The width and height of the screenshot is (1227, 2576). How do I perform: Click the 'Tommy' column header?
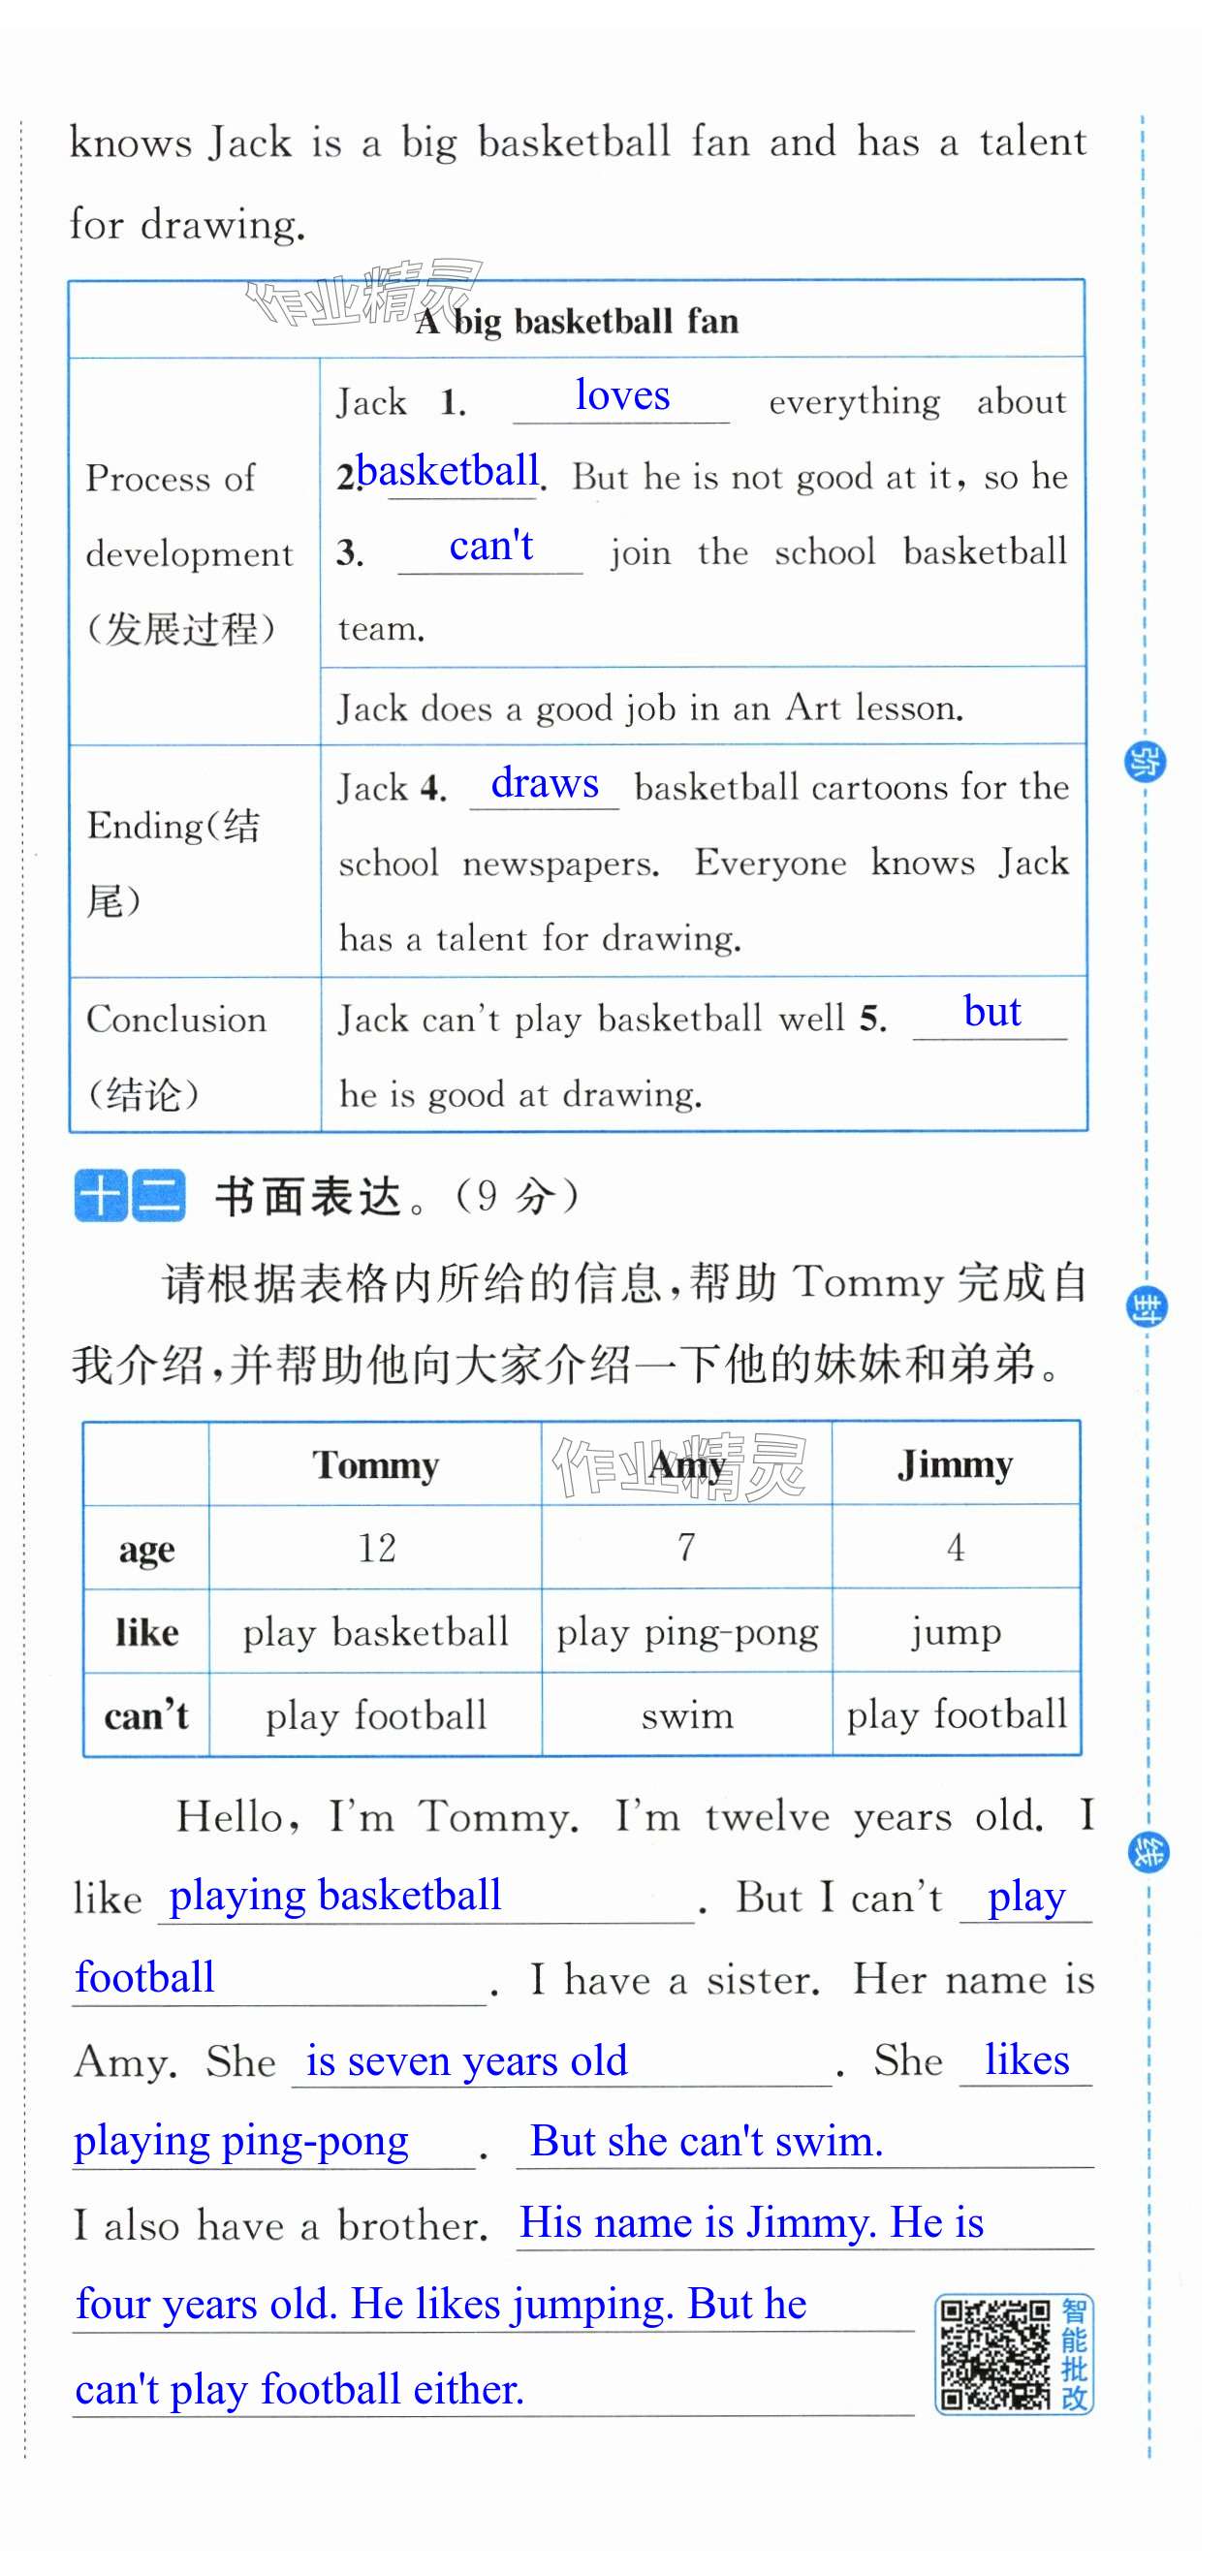pyautogui.click(x=376, y=1466)
